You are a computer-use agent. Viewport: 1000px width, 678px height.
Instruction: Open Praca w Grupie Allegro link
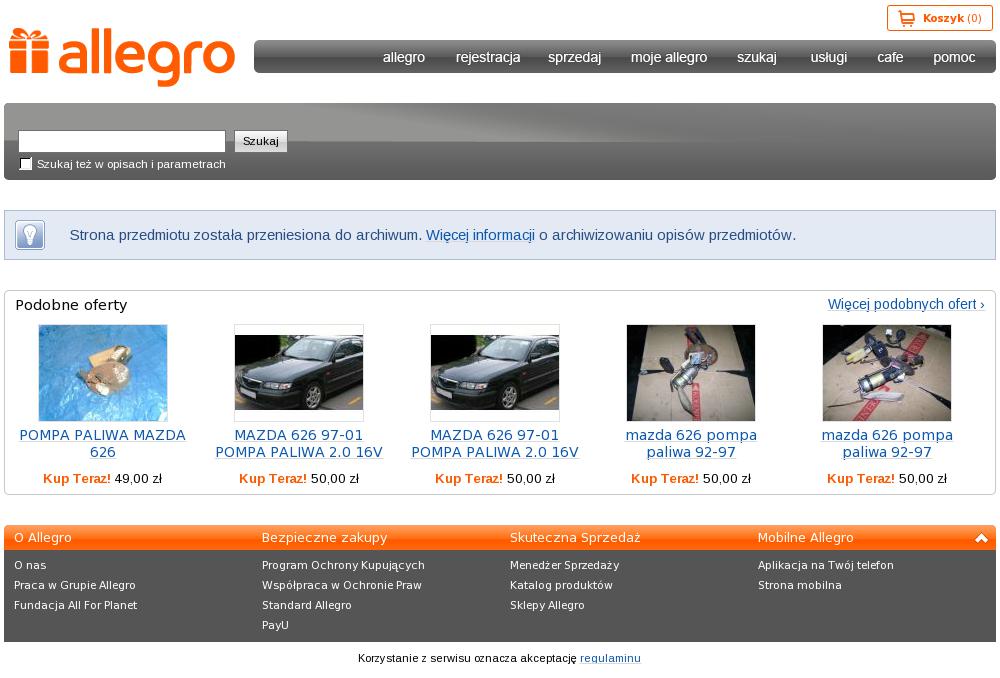tap(75, 586)
